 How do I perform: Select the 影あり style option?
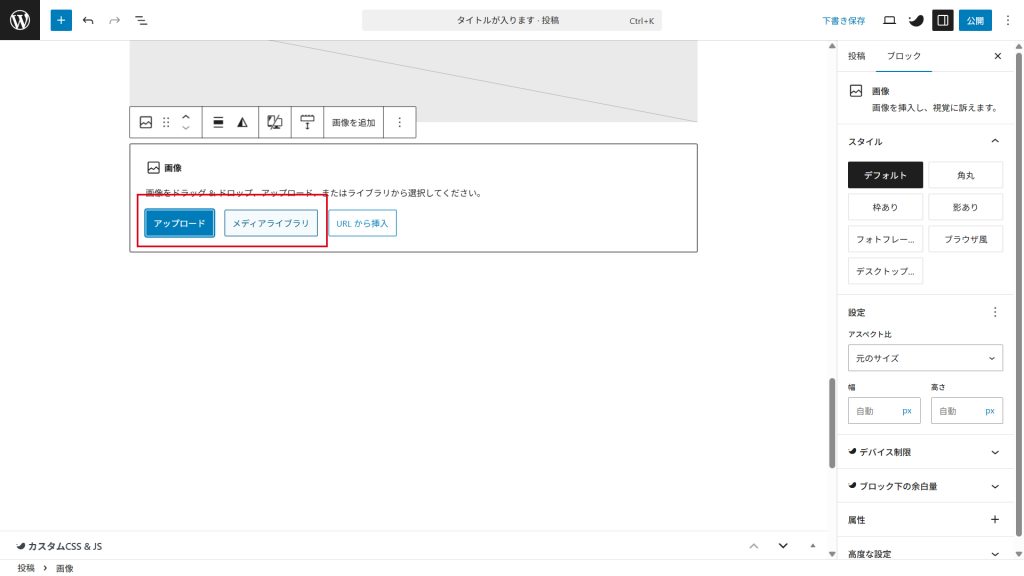pos(965,207)
